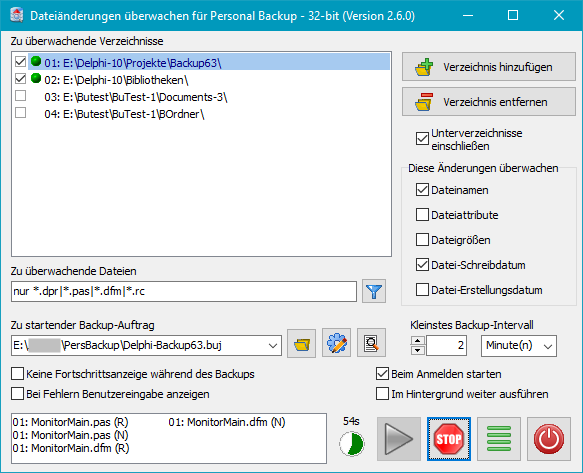Open the filter dialog with funnel icon
Screen dimensions: 583x473
pos(374,291)
